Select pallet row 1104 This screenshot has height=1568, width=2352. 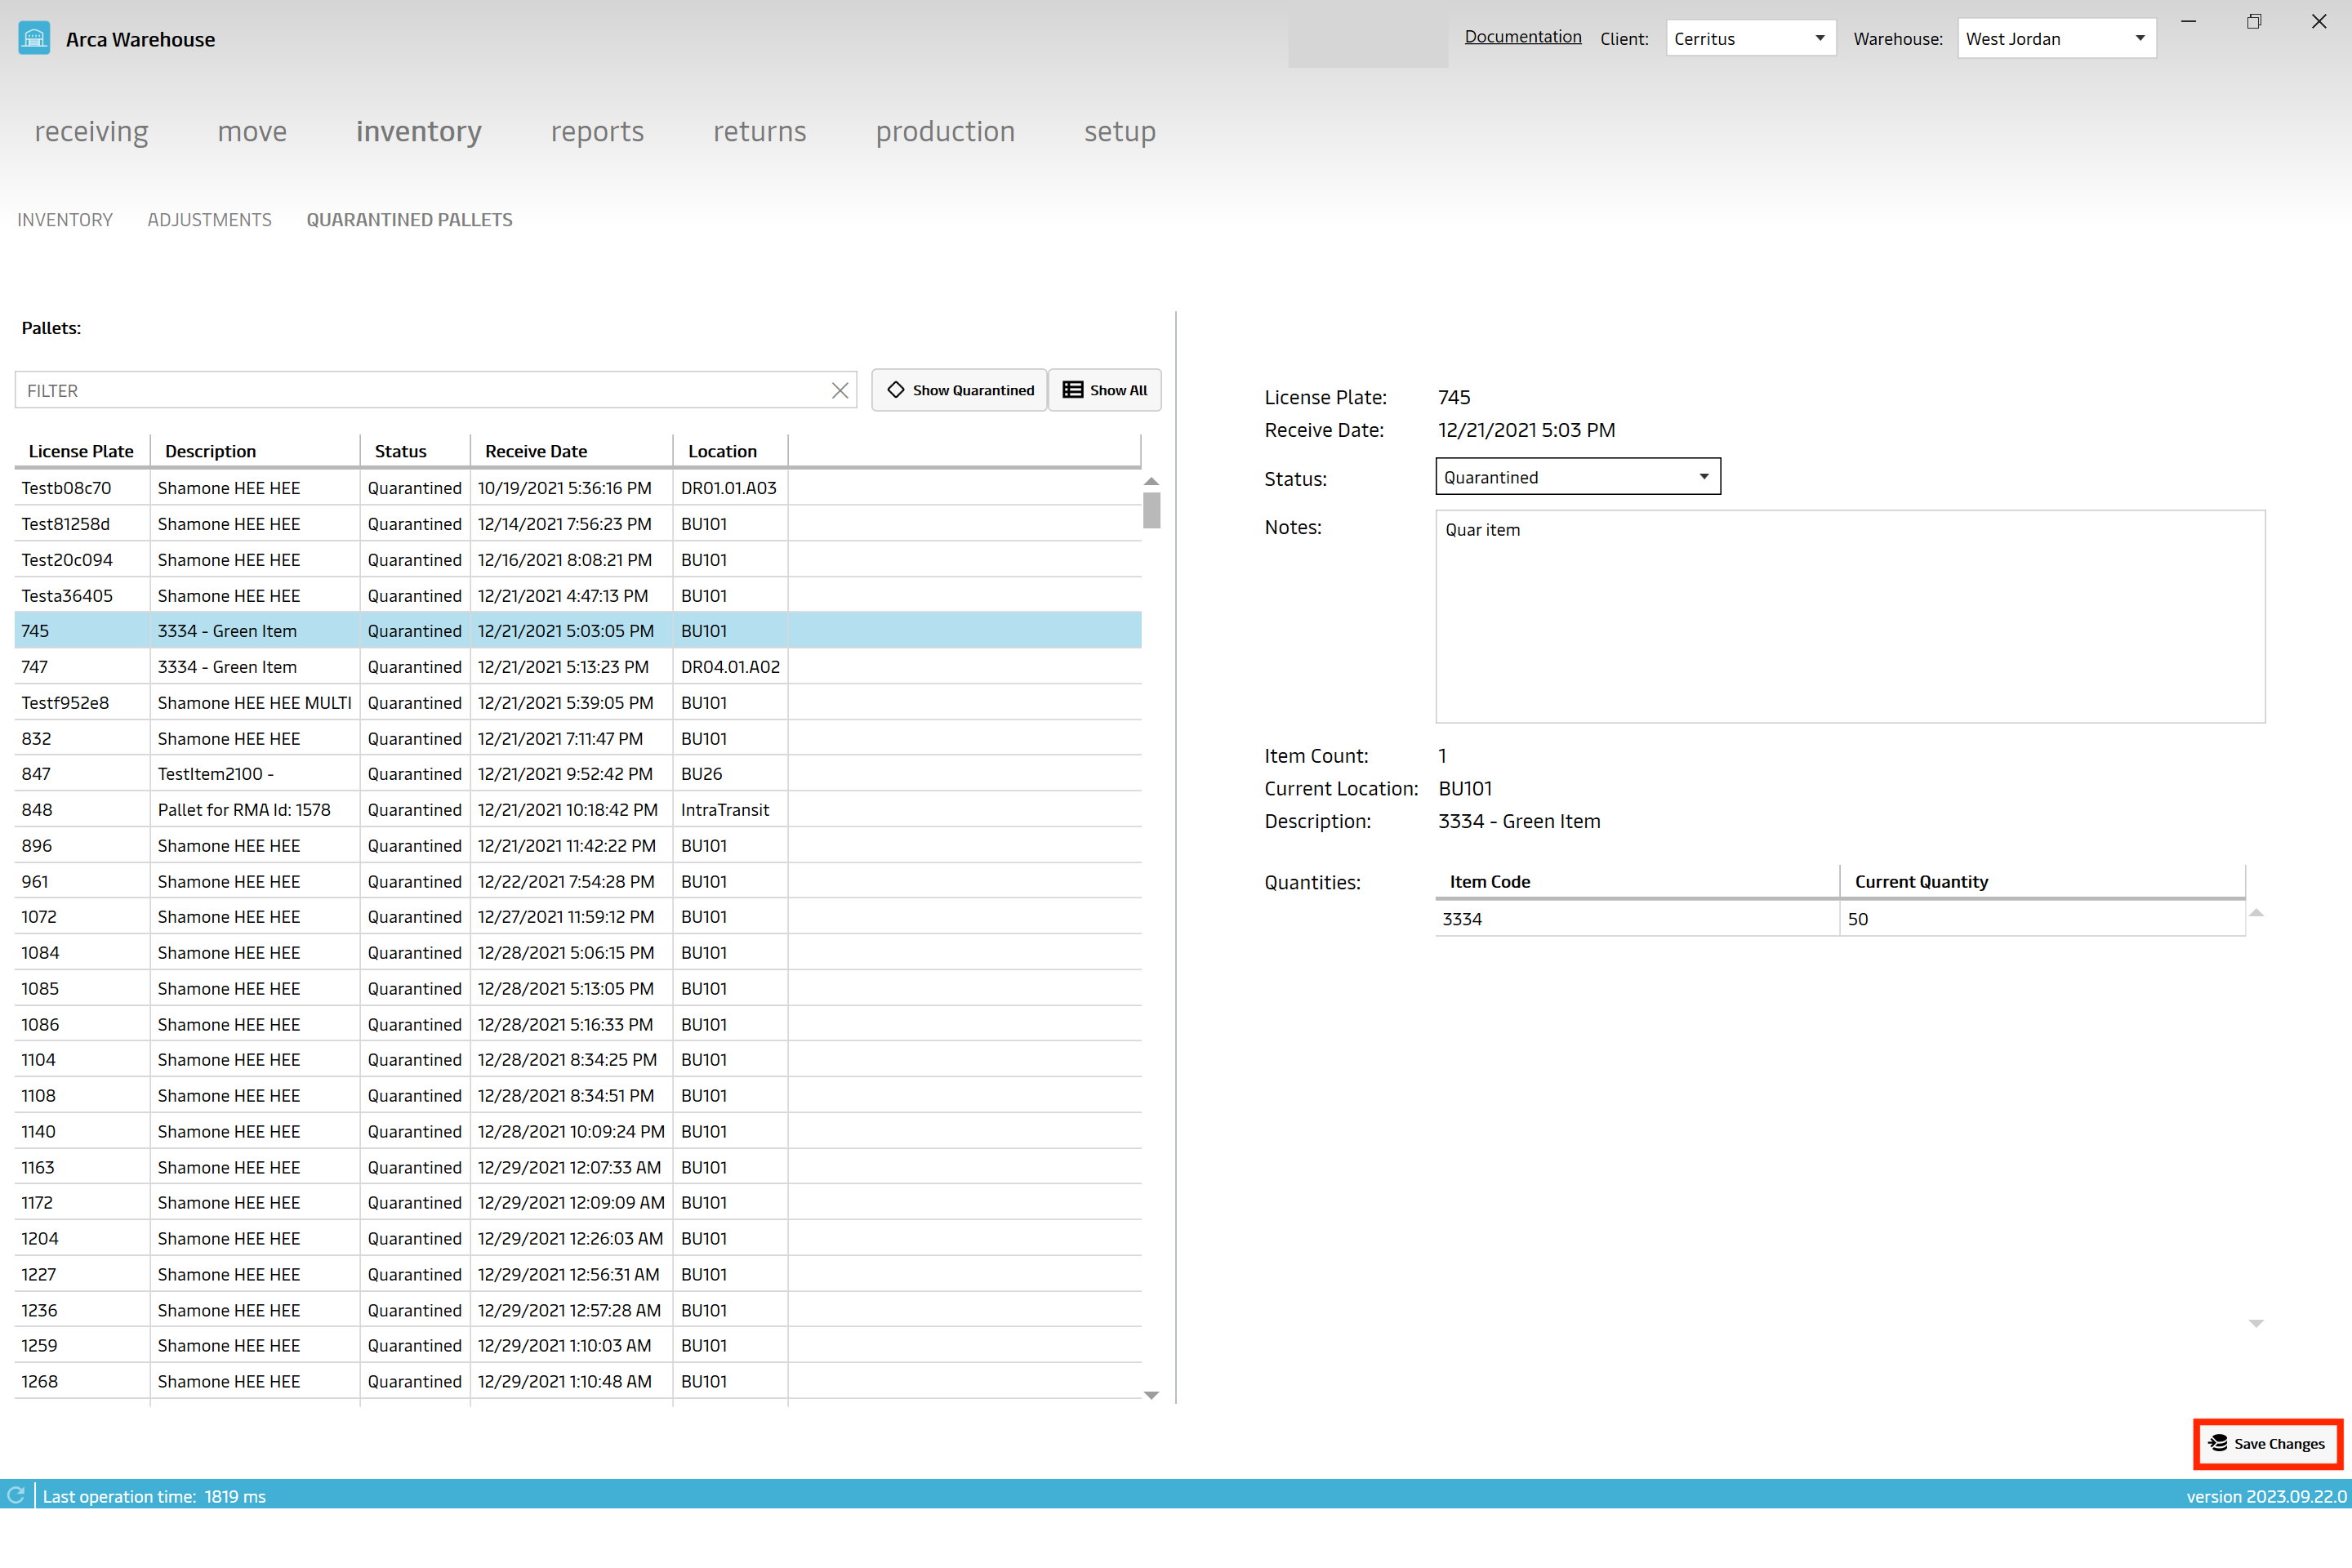578,1060
